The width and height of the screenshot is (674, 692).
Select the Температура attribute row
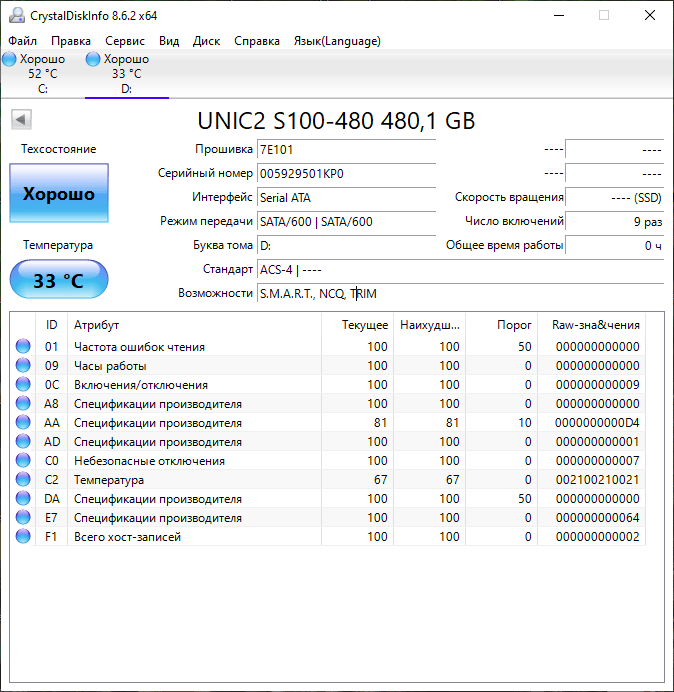(x=328, y=479)
